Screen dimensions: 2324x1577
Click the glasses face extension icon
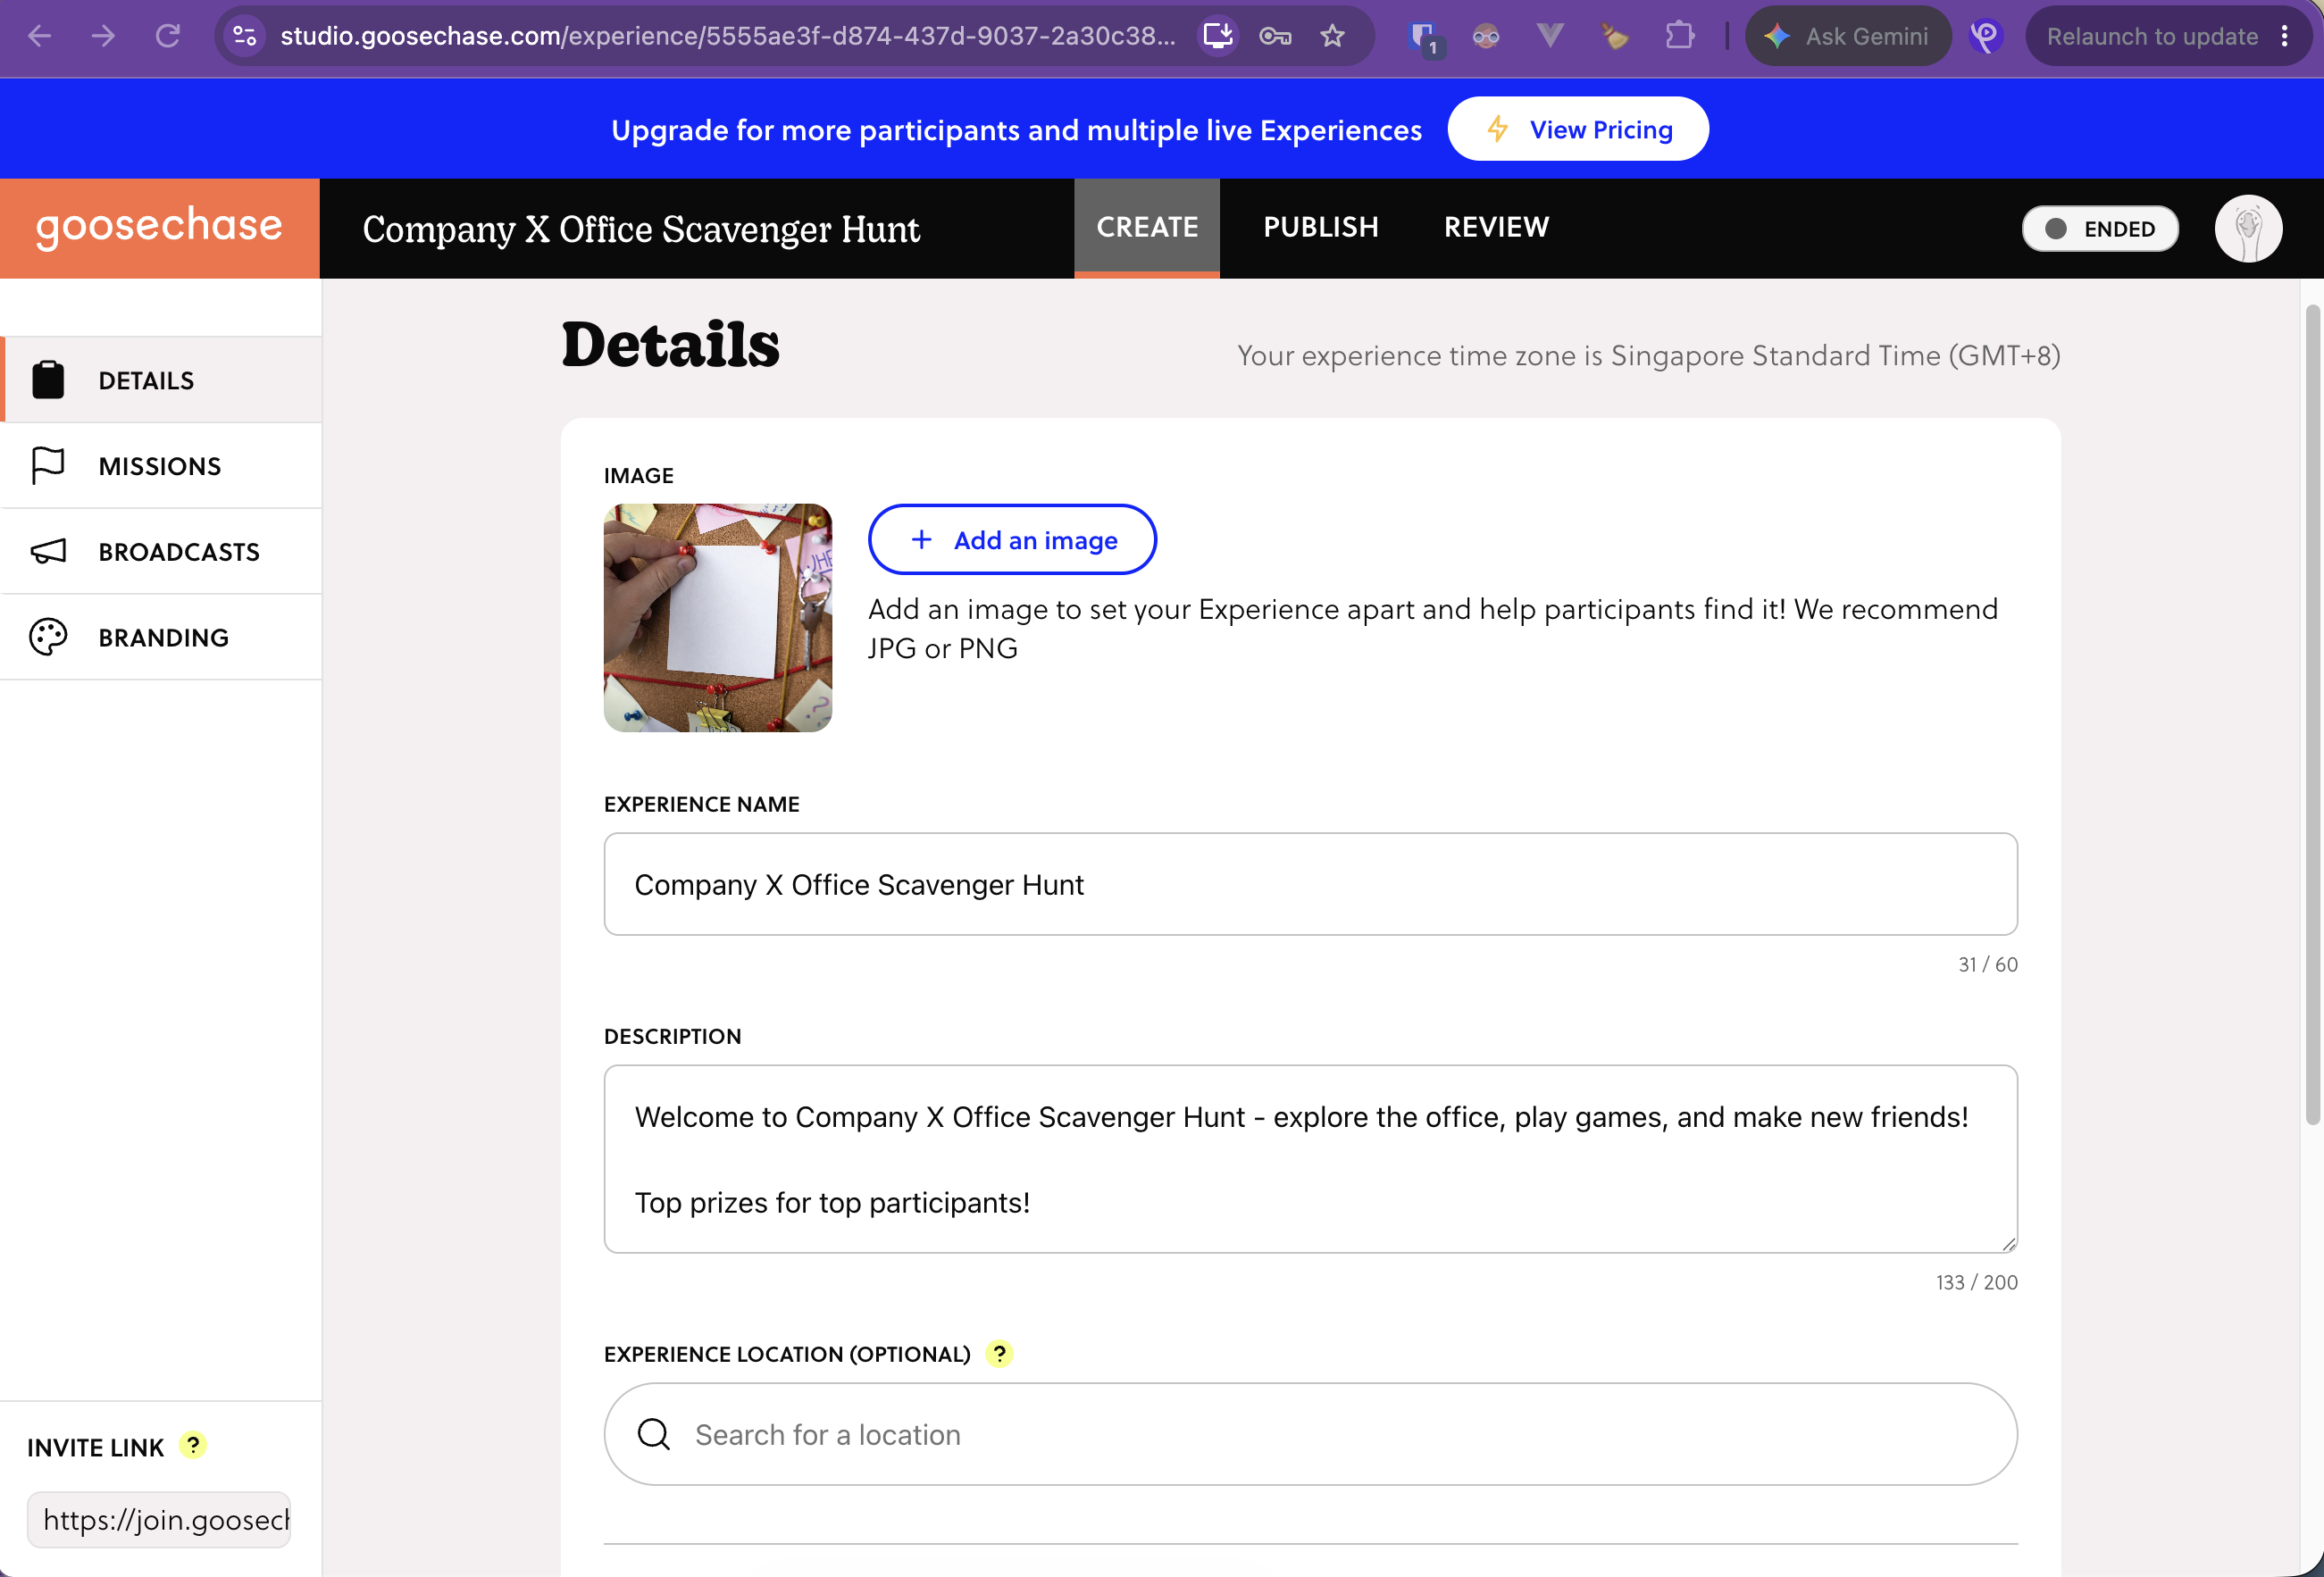[x=1486, y=36]
